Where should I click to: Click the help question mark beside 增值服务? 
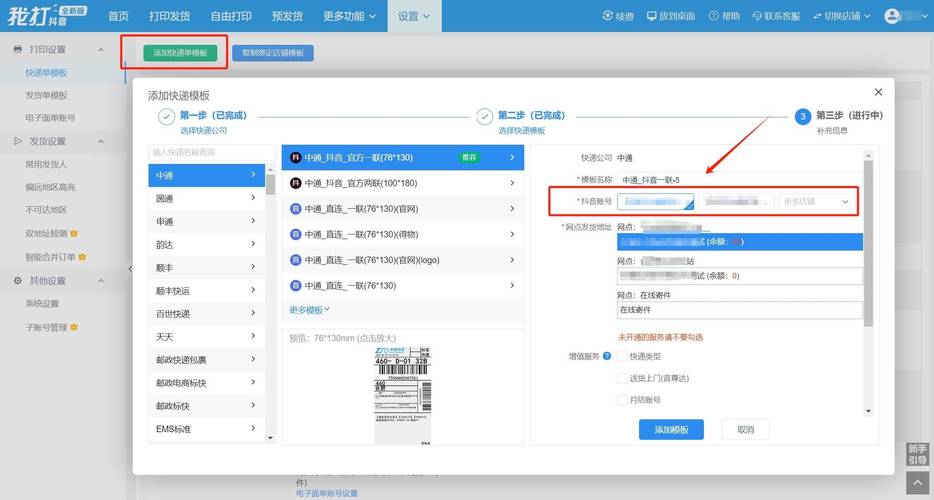click(x=607, y=356)
